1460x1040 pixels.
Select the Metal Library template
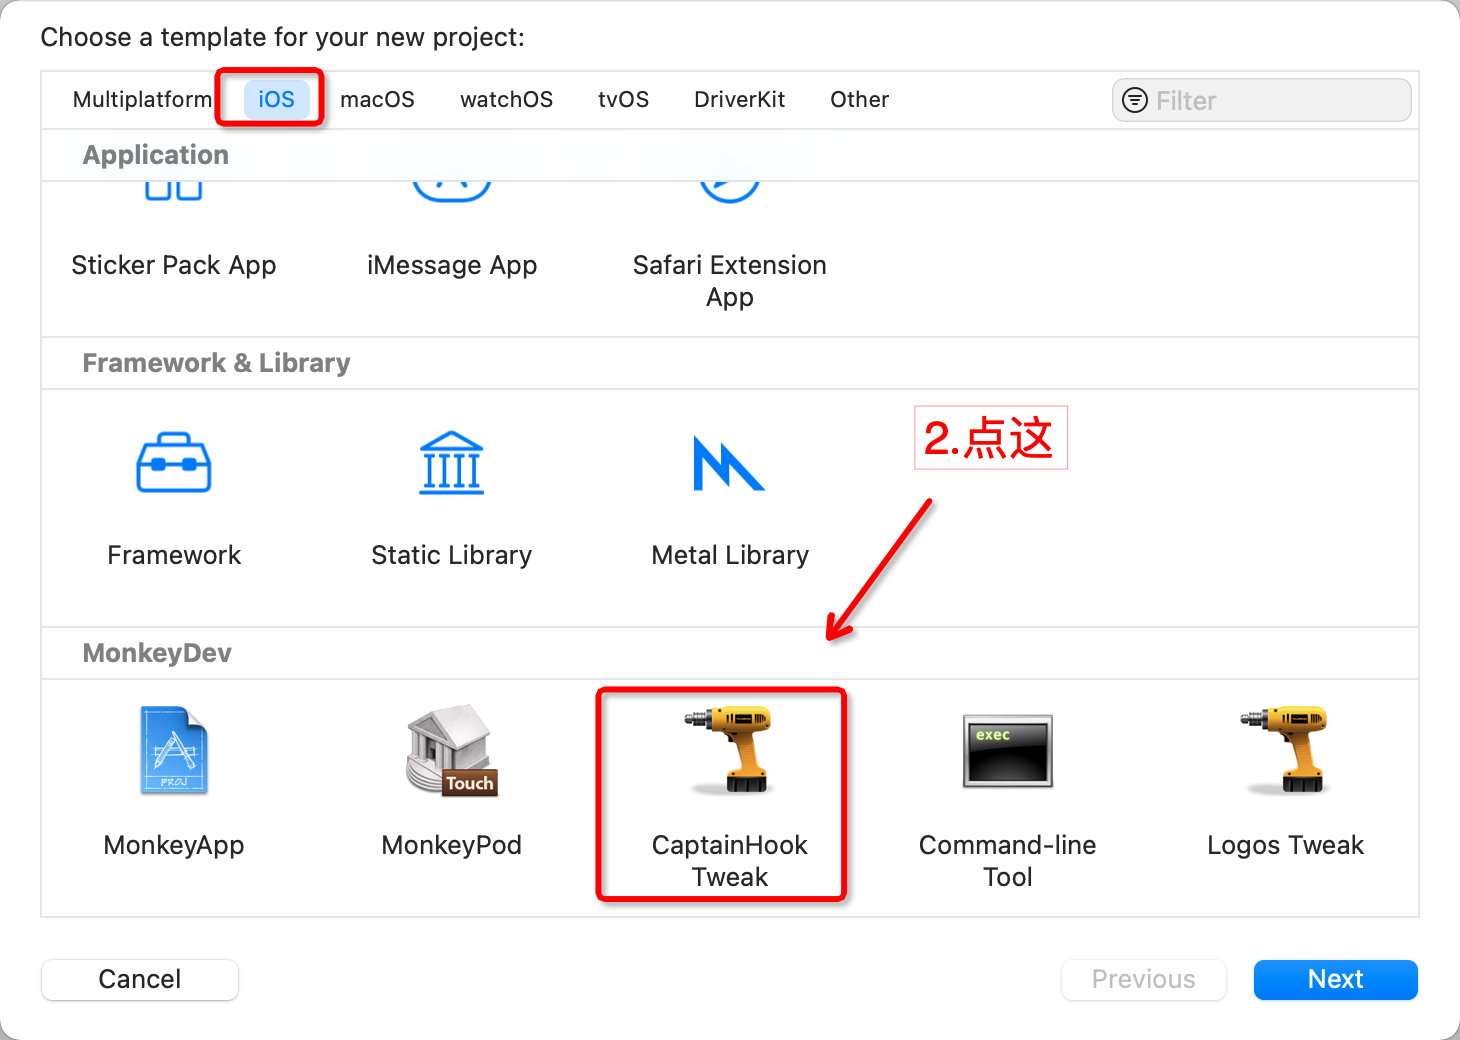point(729,463)
